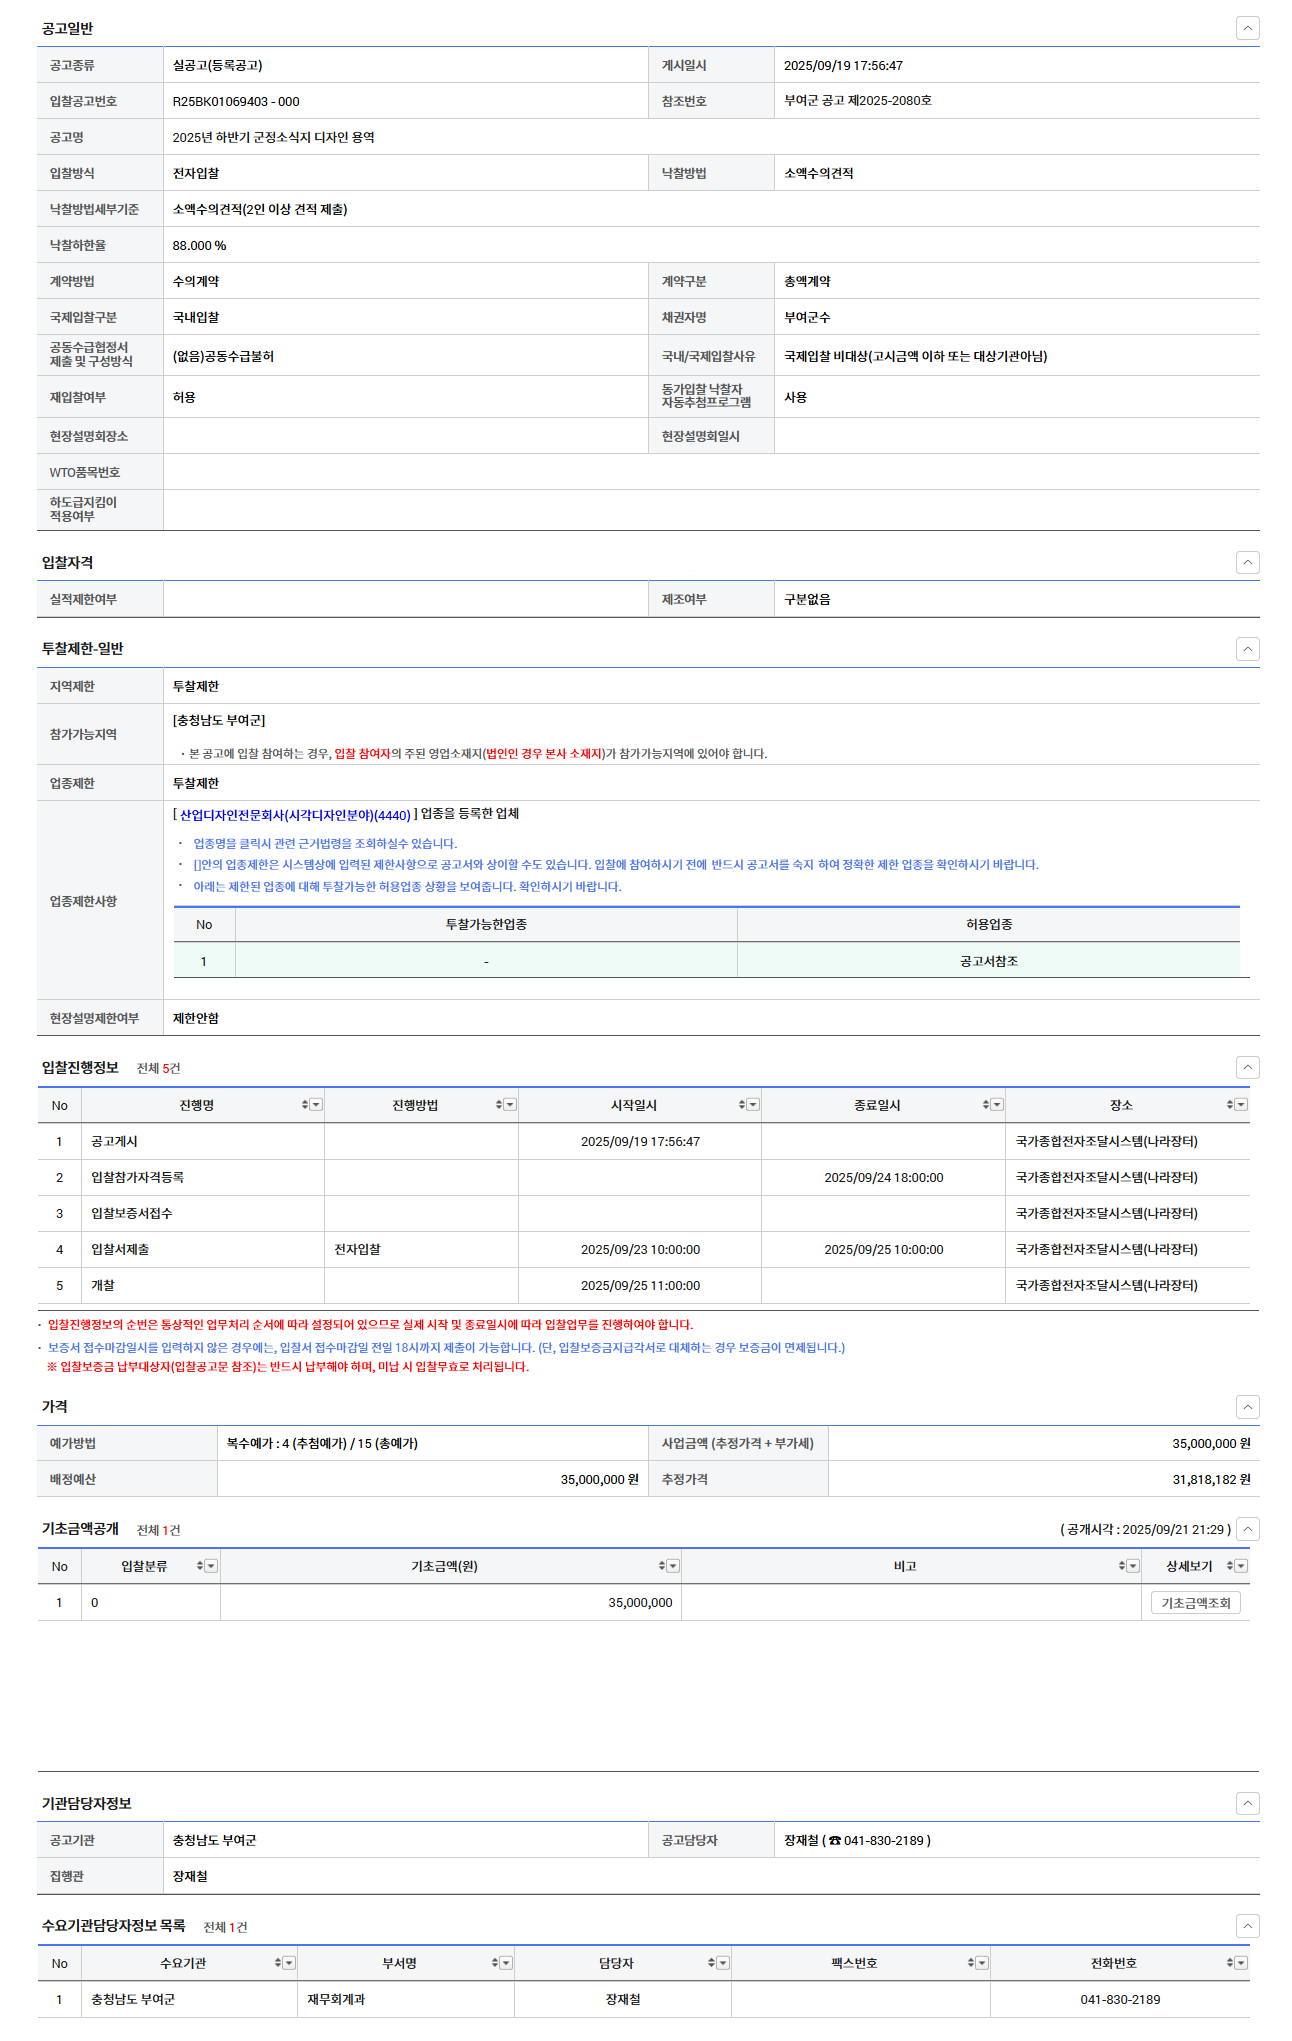Collapse the 수요기관담당자정보 목록 section

pyautogui.click(x=1247, y=1926)
